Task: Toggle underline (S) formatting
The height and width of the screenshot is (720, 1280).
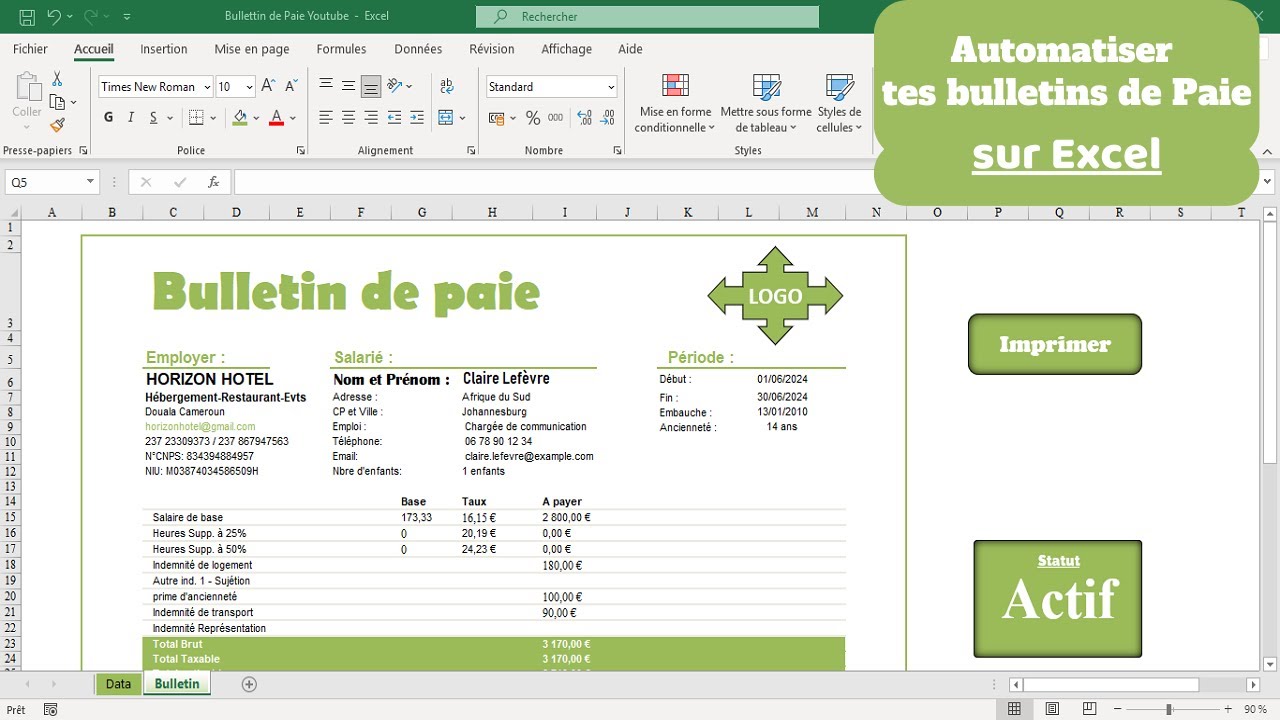Action: tap(155, 118)
